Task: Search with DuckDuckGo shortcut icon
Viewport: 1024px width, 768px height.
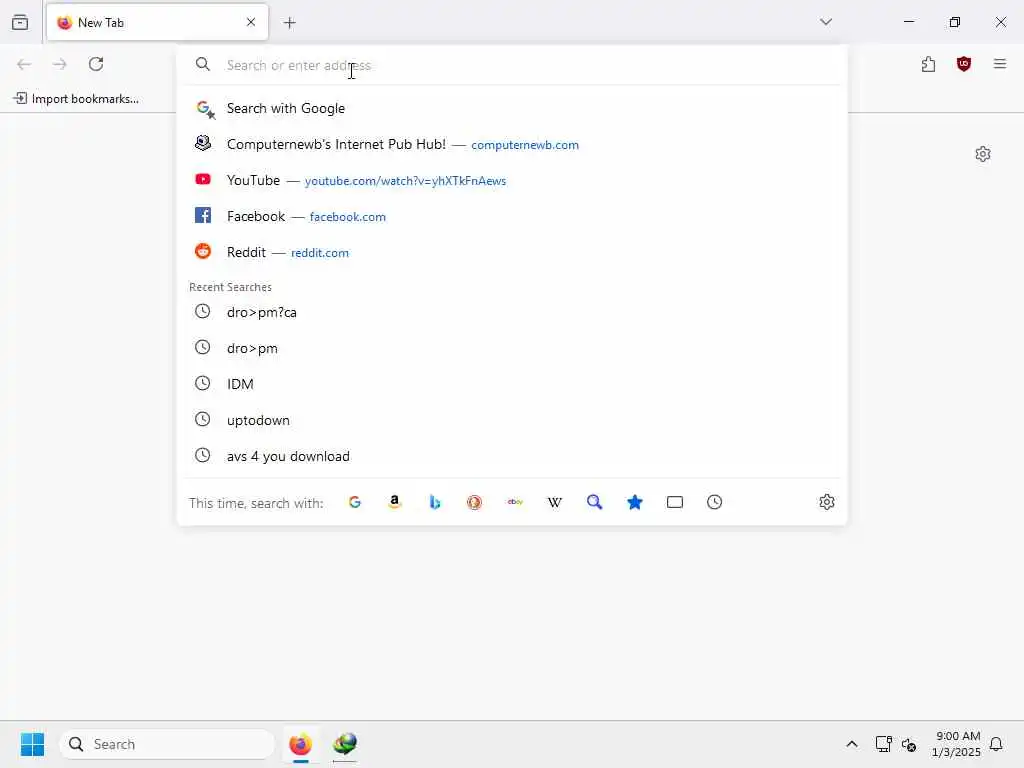Action: click(475, 502)
